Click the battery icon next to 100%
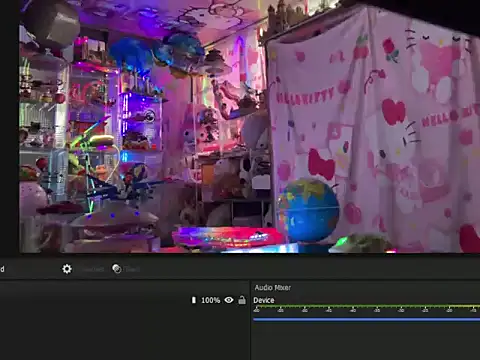This screenshot has width=480, height=360. 194,300
